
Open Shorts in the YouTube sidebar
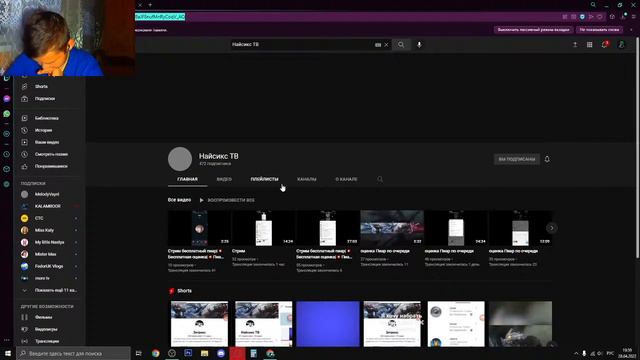41,87
